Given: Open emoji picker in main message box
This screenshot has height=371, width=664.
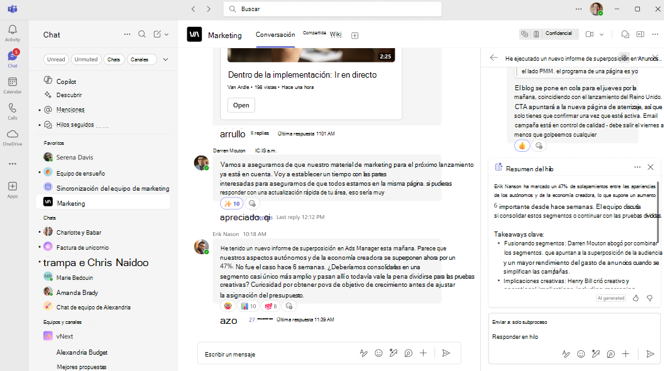Looking at the screenshot, I should point(379,353).
